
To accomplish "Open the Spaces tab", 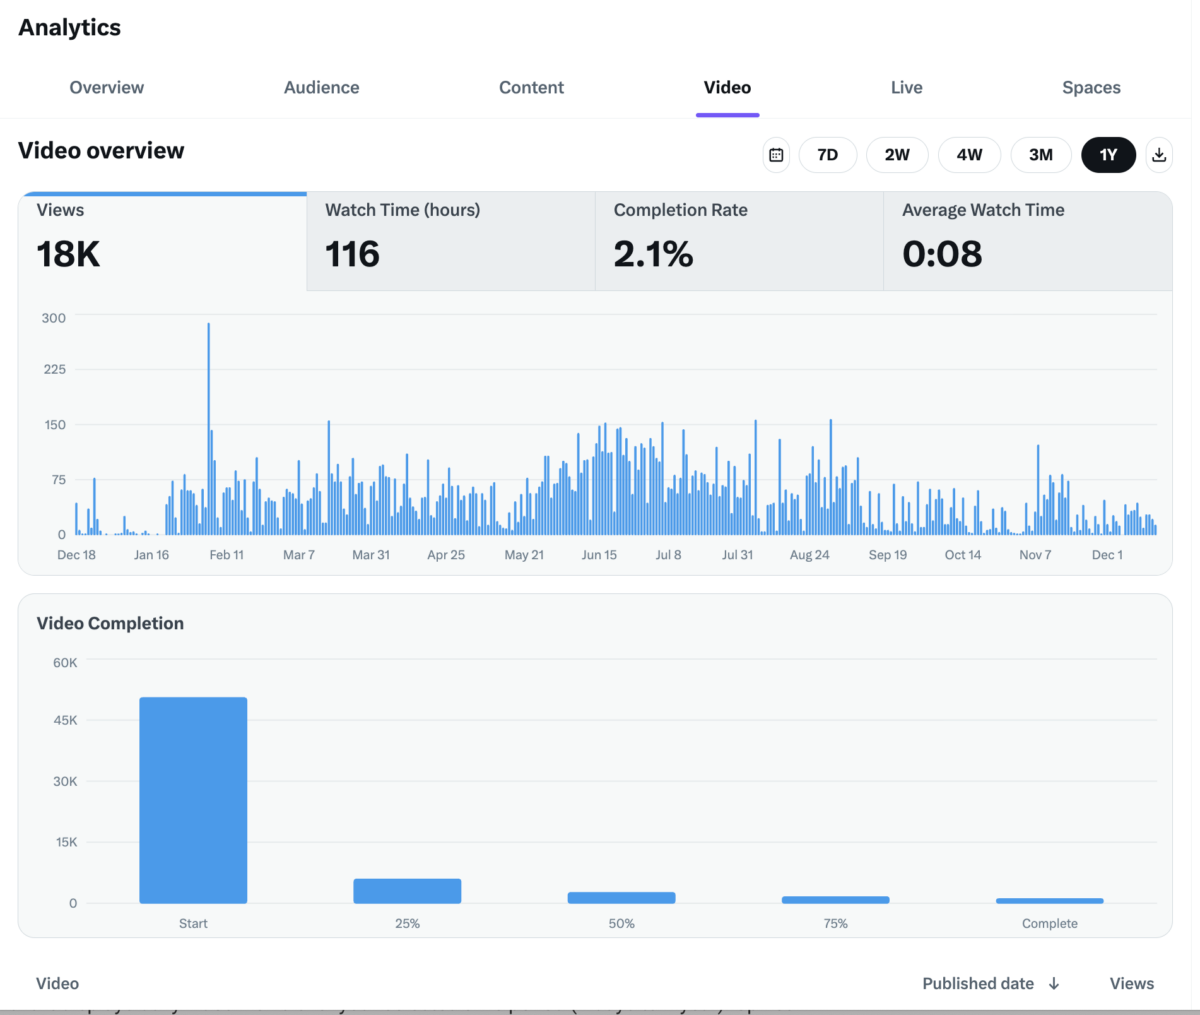I will click(x=1091, y=87).
